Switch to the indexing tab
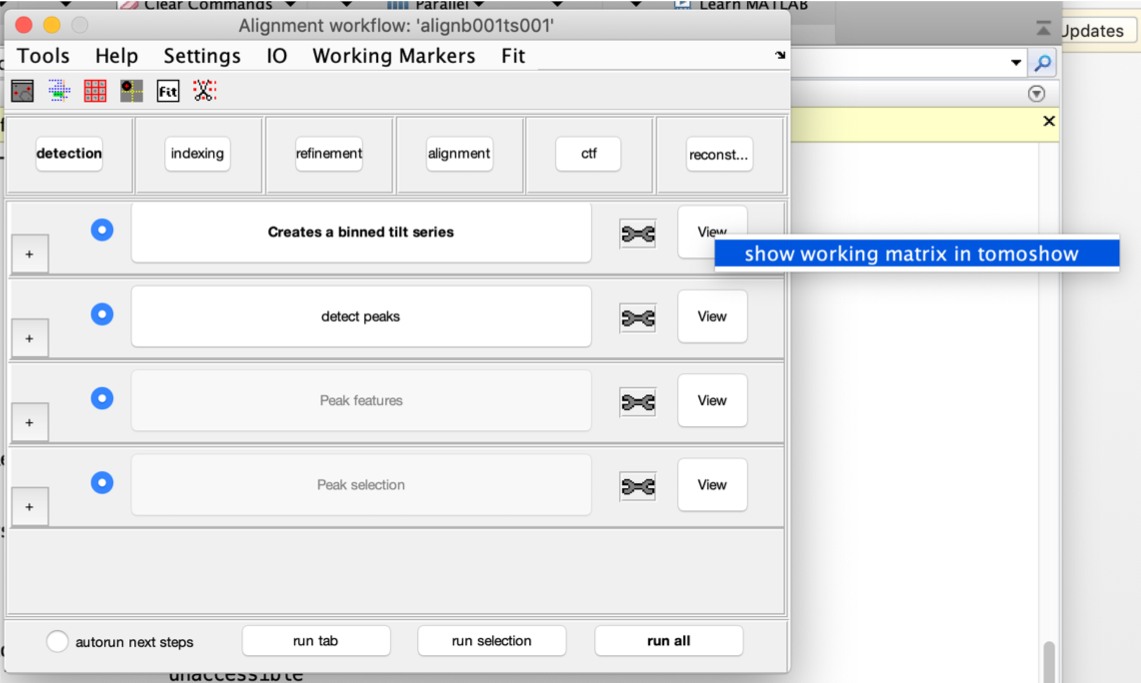This screenshot has width=1141, height=683. (x=197, y=153)
